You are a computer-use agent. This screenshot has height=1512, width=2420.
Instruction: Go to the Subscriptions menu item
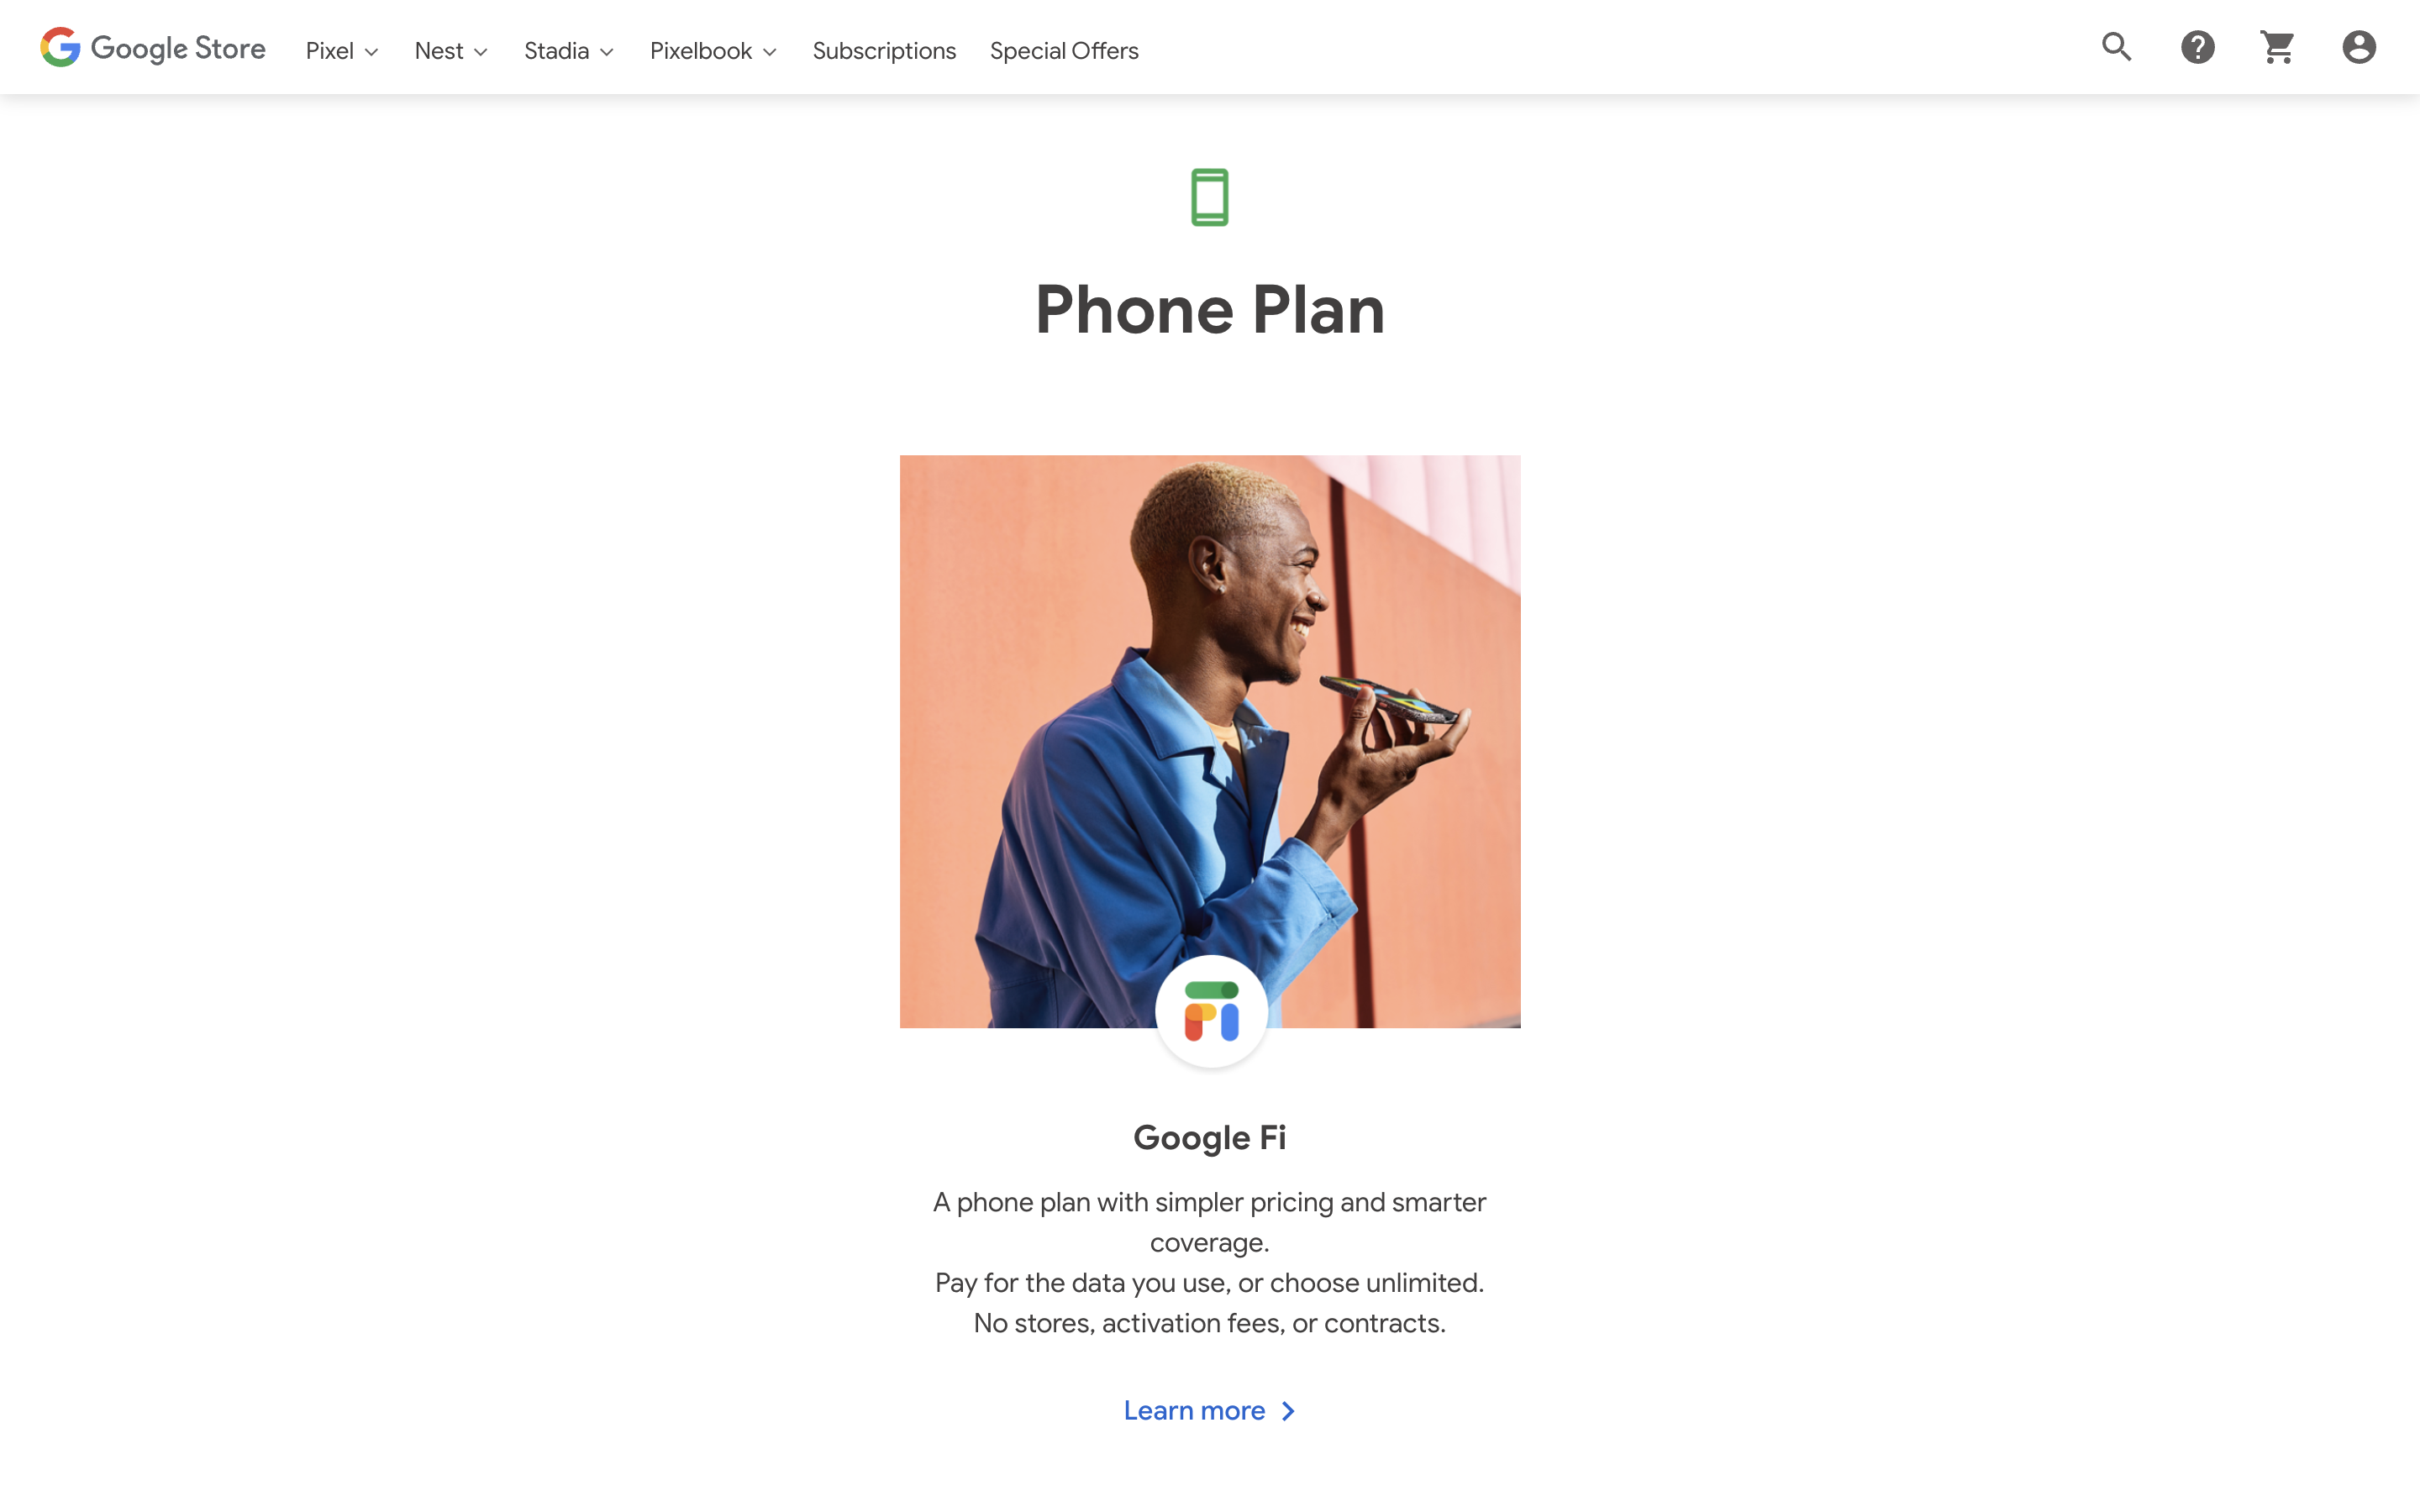click(884, 51)
